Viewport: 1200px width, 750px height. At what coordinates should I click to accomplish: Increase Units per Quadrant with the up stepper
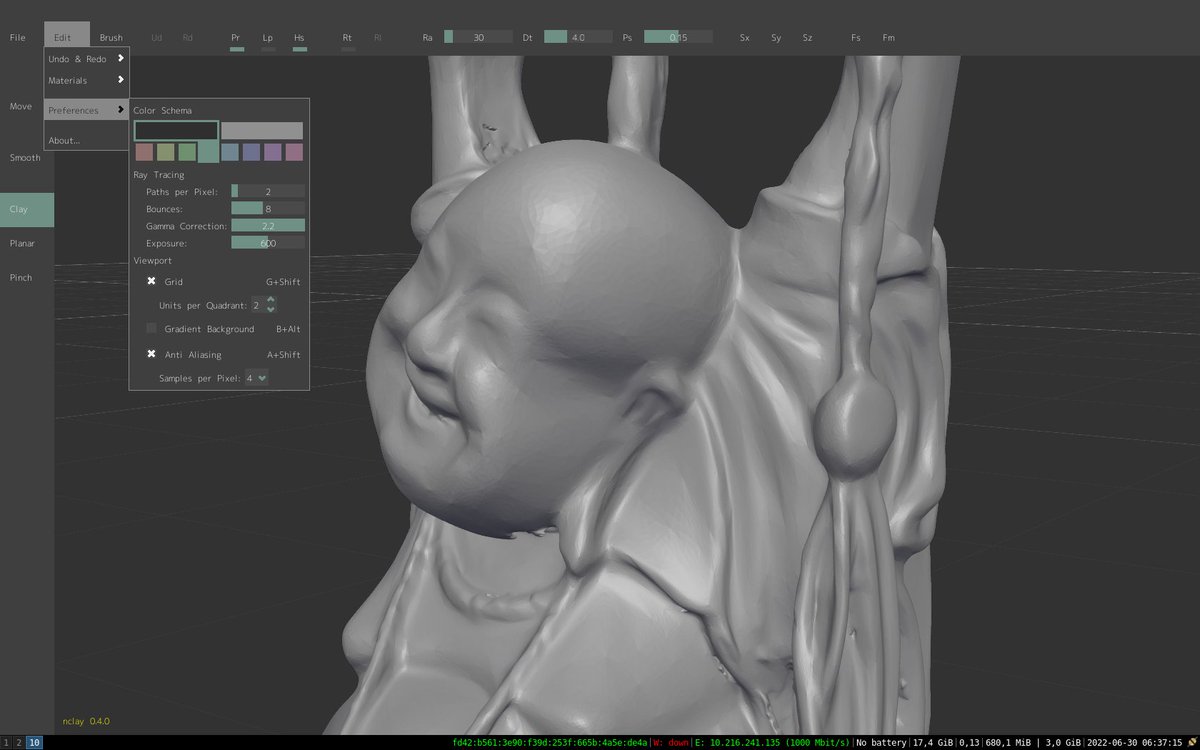pyautogui.click(x=271, y=300)
